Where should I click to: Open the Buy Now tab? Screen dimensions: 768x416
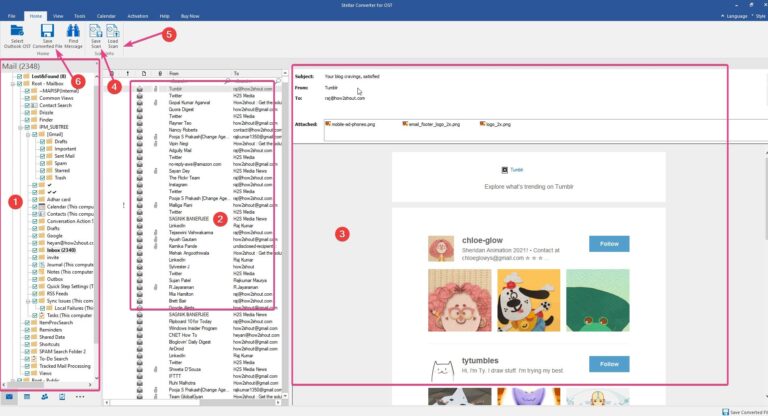click(190, 16)
